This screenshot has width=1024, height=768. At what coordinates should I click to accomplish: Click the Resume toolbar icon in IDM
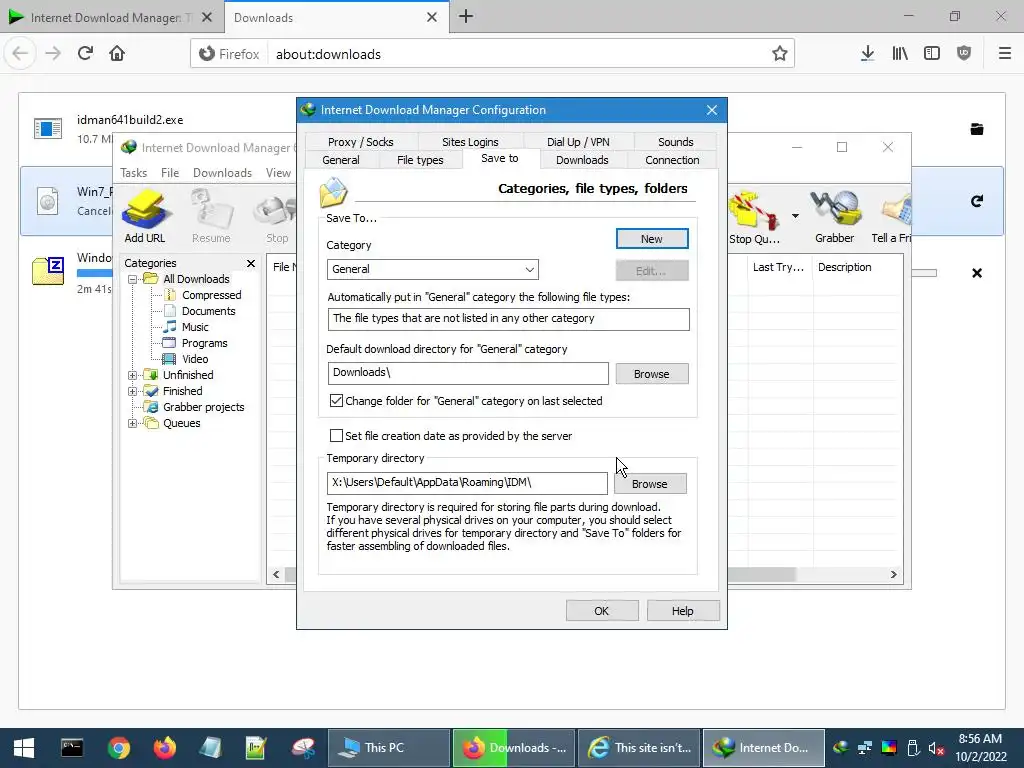tap(211, 216)
